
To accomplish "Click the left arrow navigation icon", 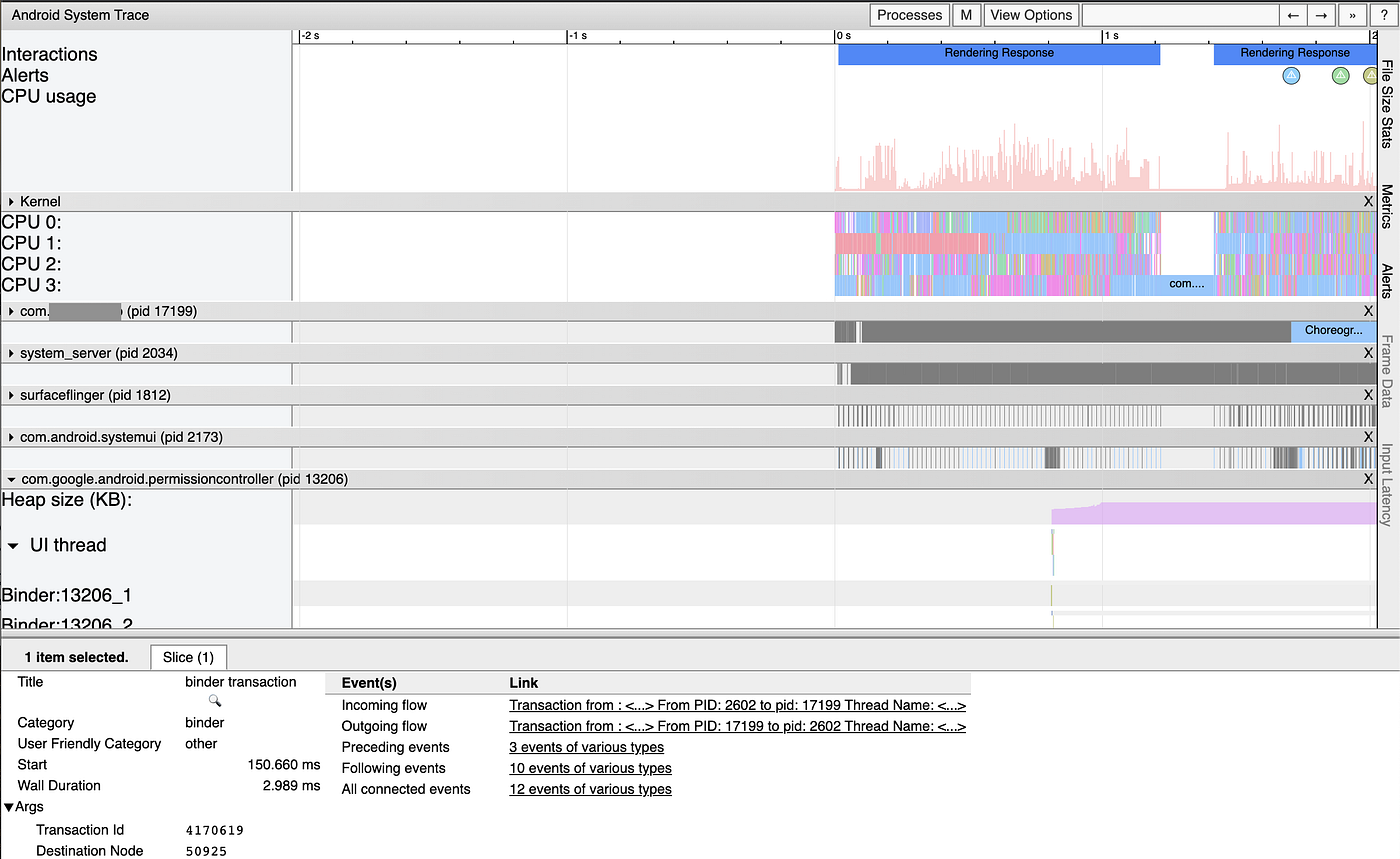I will point(1291,15).
